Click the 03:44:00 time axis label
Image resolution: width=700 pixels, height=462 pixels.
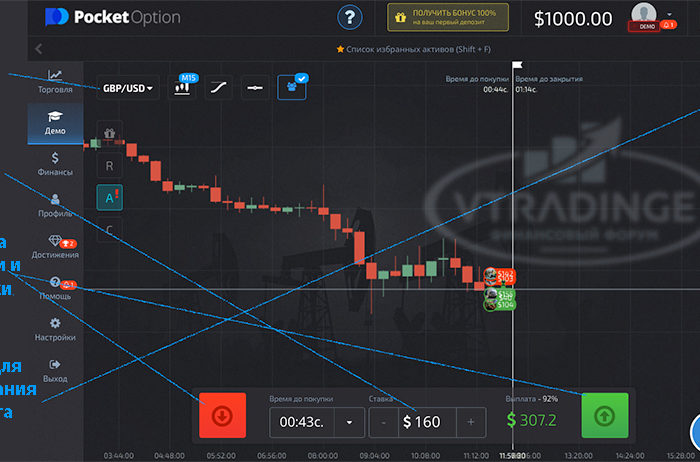coord(119,456)
